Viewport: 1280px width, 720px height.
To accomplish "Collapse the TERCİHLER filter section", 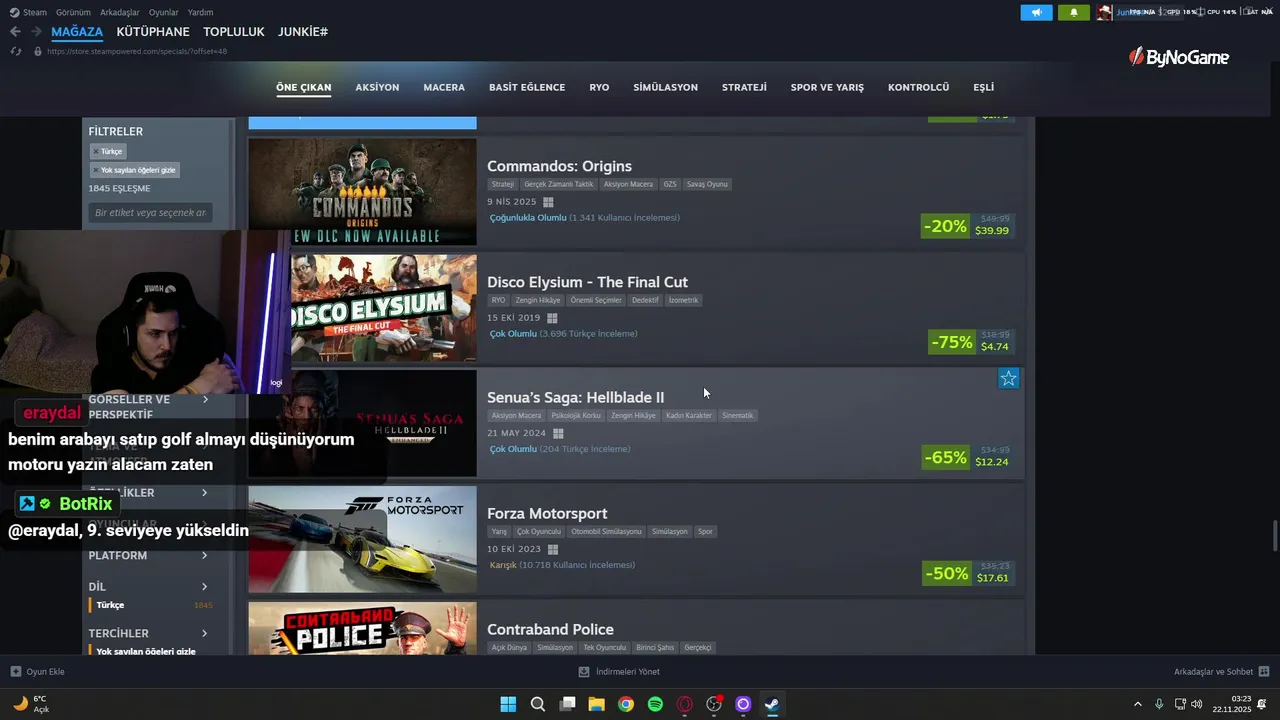I will (148, 633).
